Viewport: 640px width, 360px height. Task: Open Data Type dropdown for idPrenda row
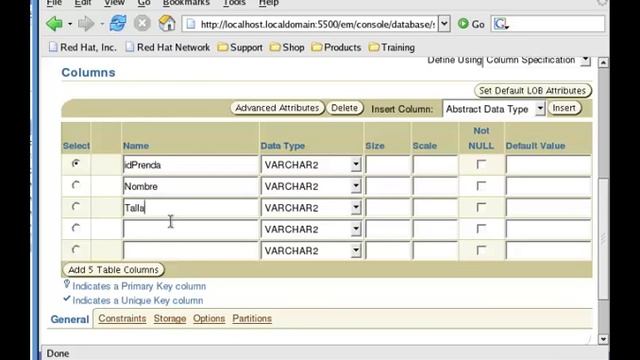356,164
